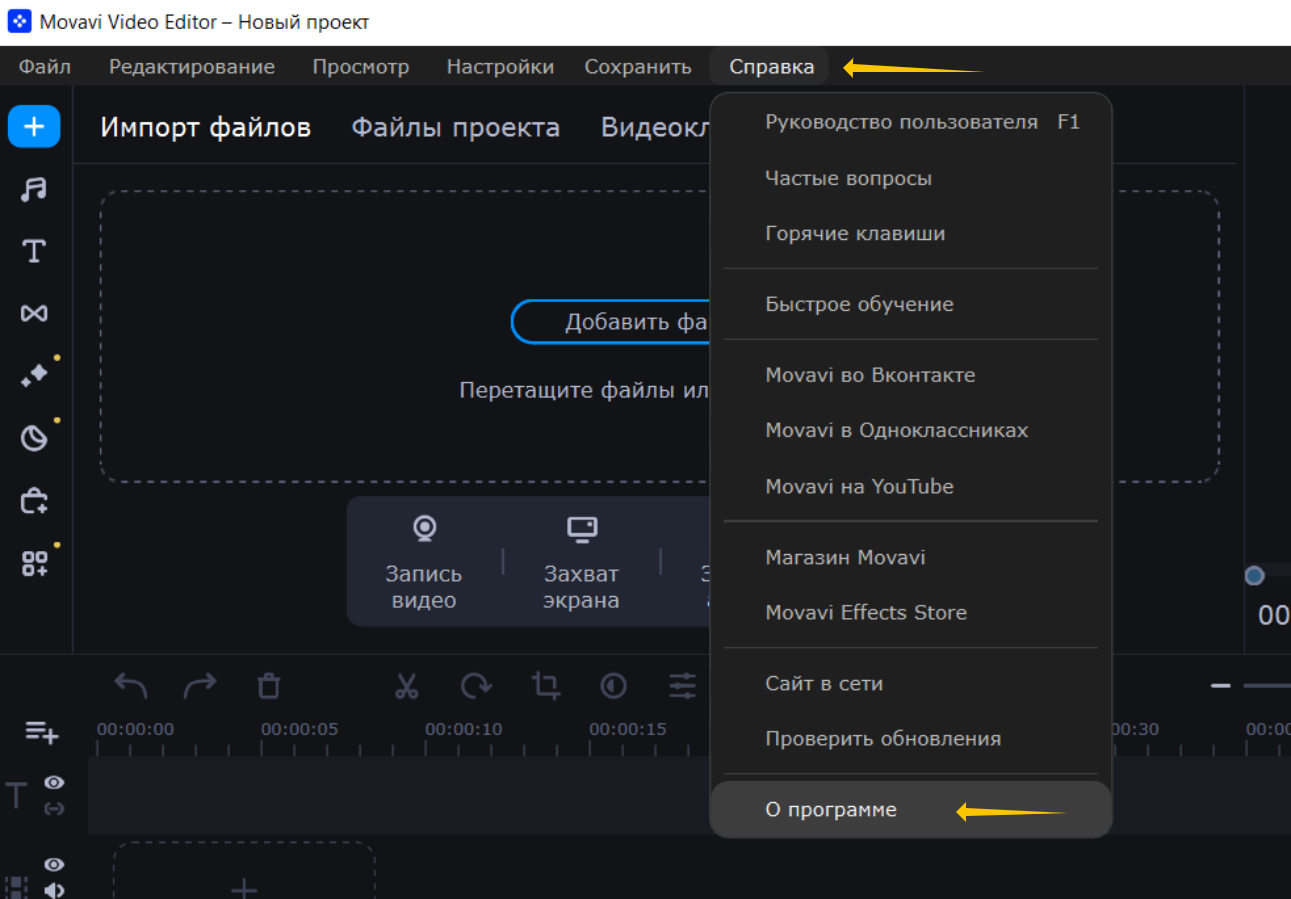Select Магазин Movavi menu item

[911, 557]
